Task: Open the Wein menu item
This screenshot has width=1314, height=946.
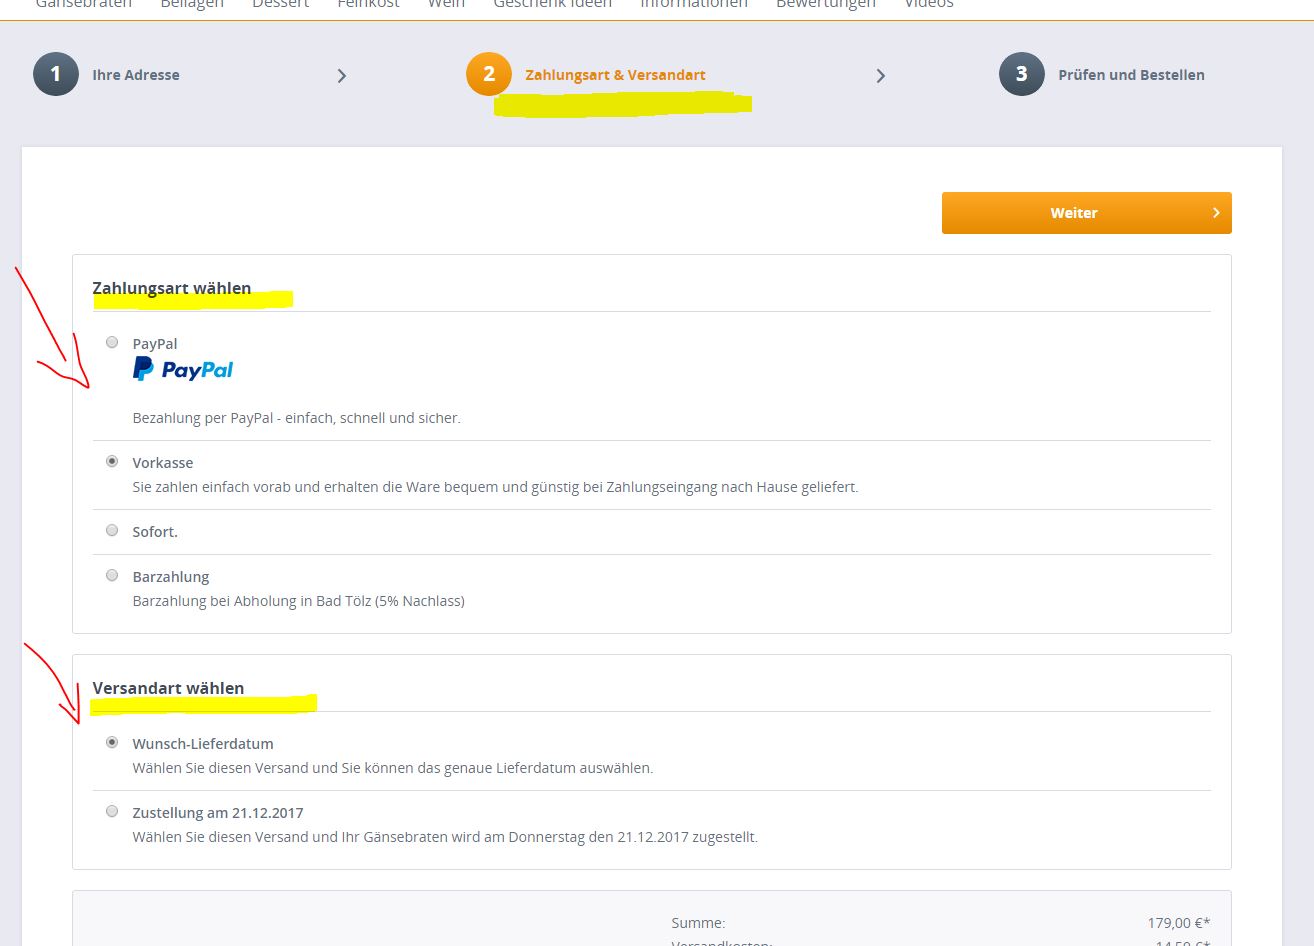Action: 446,5
